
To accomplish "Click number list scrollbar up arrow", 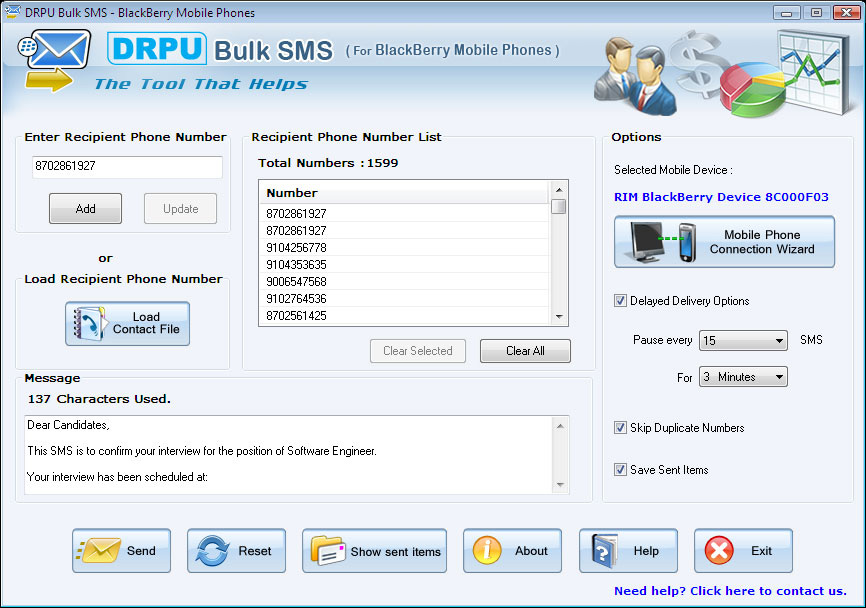I will 559,189.
